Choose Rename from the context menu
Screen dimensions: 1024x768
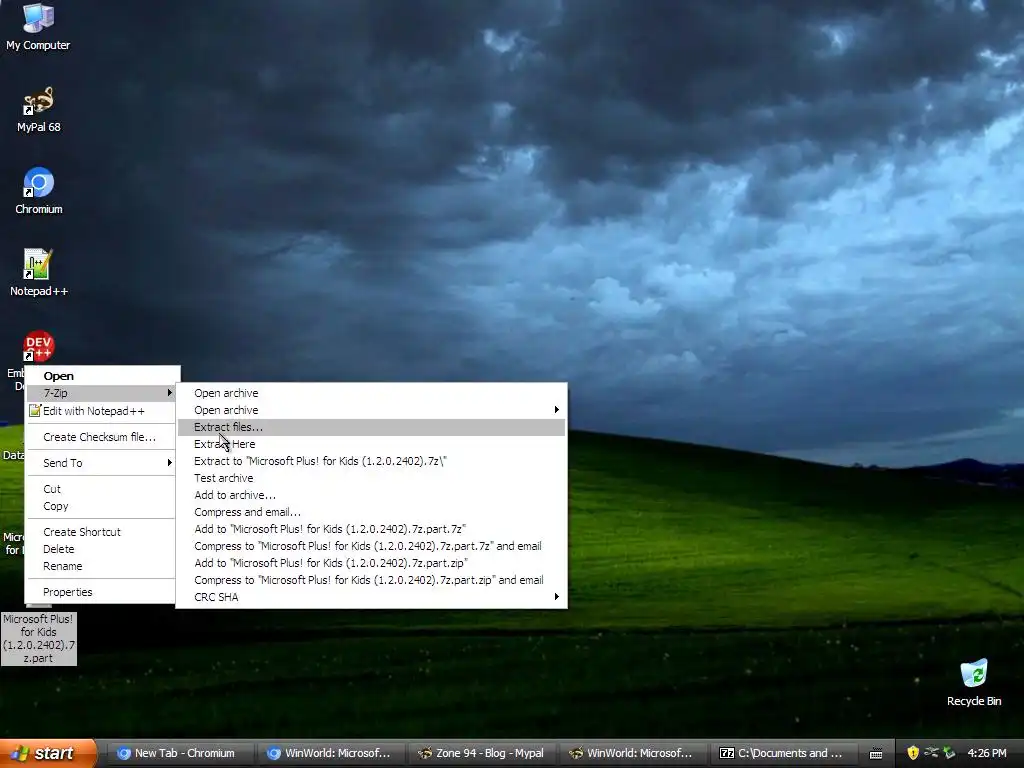point(102,566)
